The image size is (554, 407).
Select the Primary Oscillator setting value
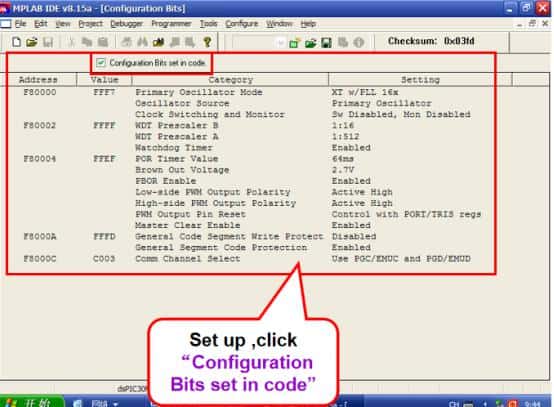382,103
